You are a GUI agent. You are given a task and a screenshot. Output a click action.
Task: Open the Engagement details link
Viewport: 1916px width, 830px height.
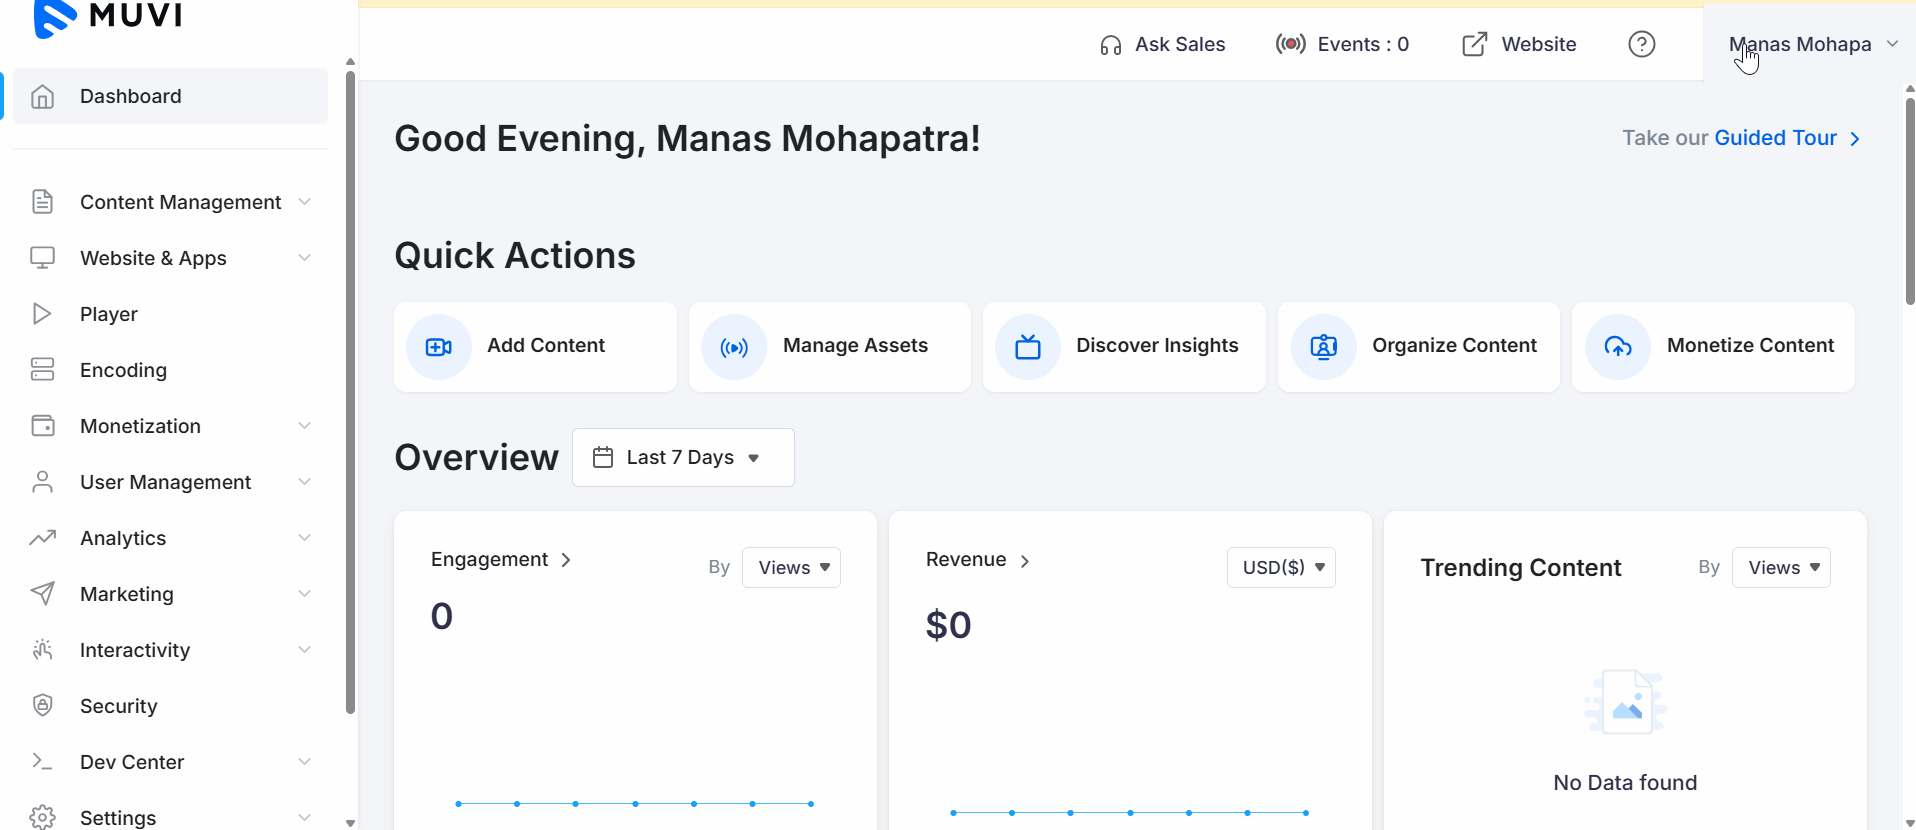pos(500,560)
